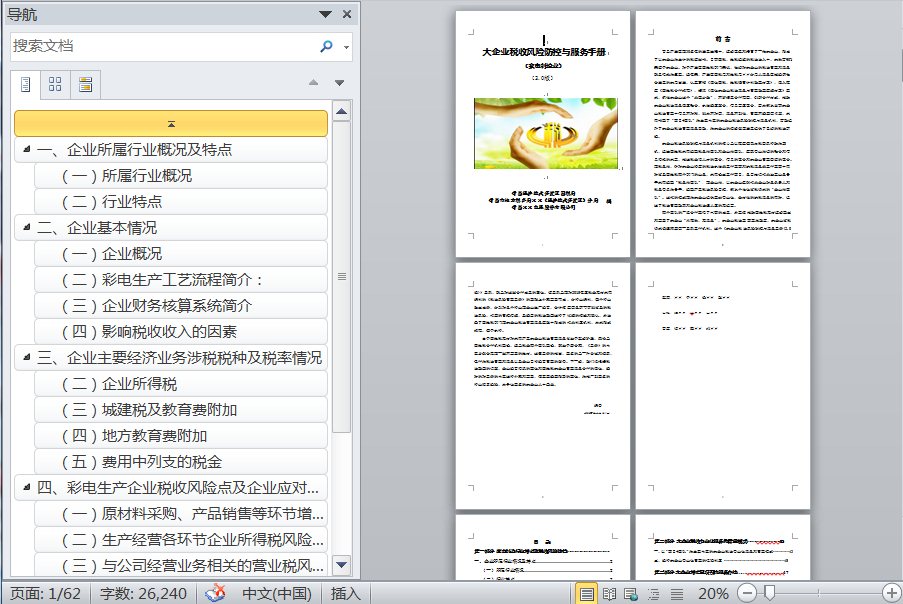Open navigation pane options dropdown arrow
Image resolution: width=903 pixels, height=604 pixels.
[326, 14]
